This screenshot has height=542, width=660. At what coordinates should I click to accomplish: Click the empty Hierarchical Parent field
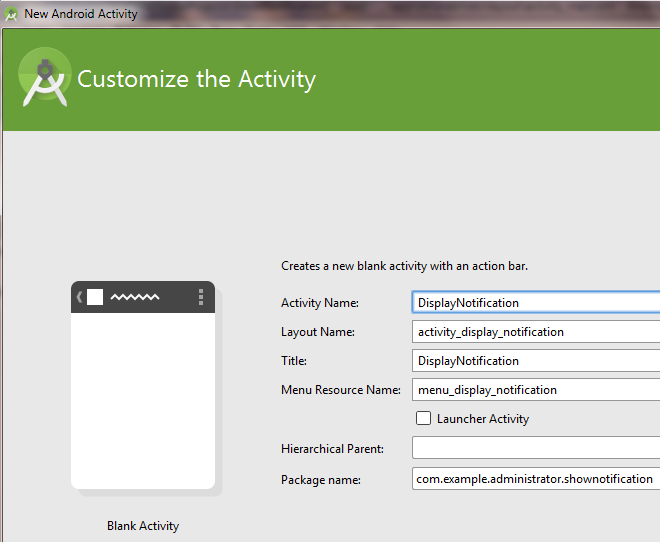pos(535,448)
